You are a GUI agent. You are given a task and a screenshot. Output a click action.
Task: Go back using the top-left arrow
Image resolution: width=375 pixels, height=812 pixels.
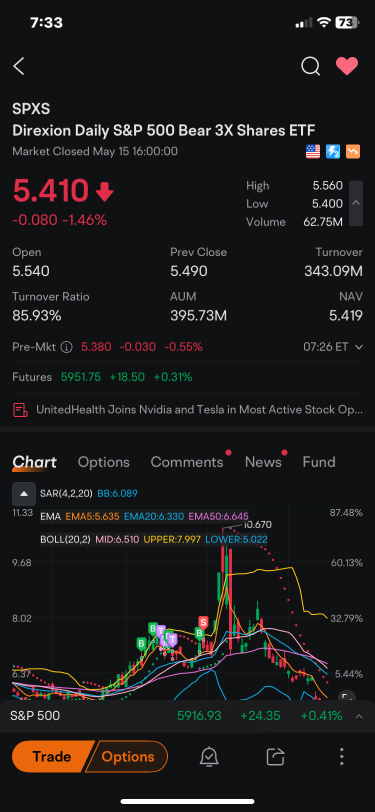19,66
